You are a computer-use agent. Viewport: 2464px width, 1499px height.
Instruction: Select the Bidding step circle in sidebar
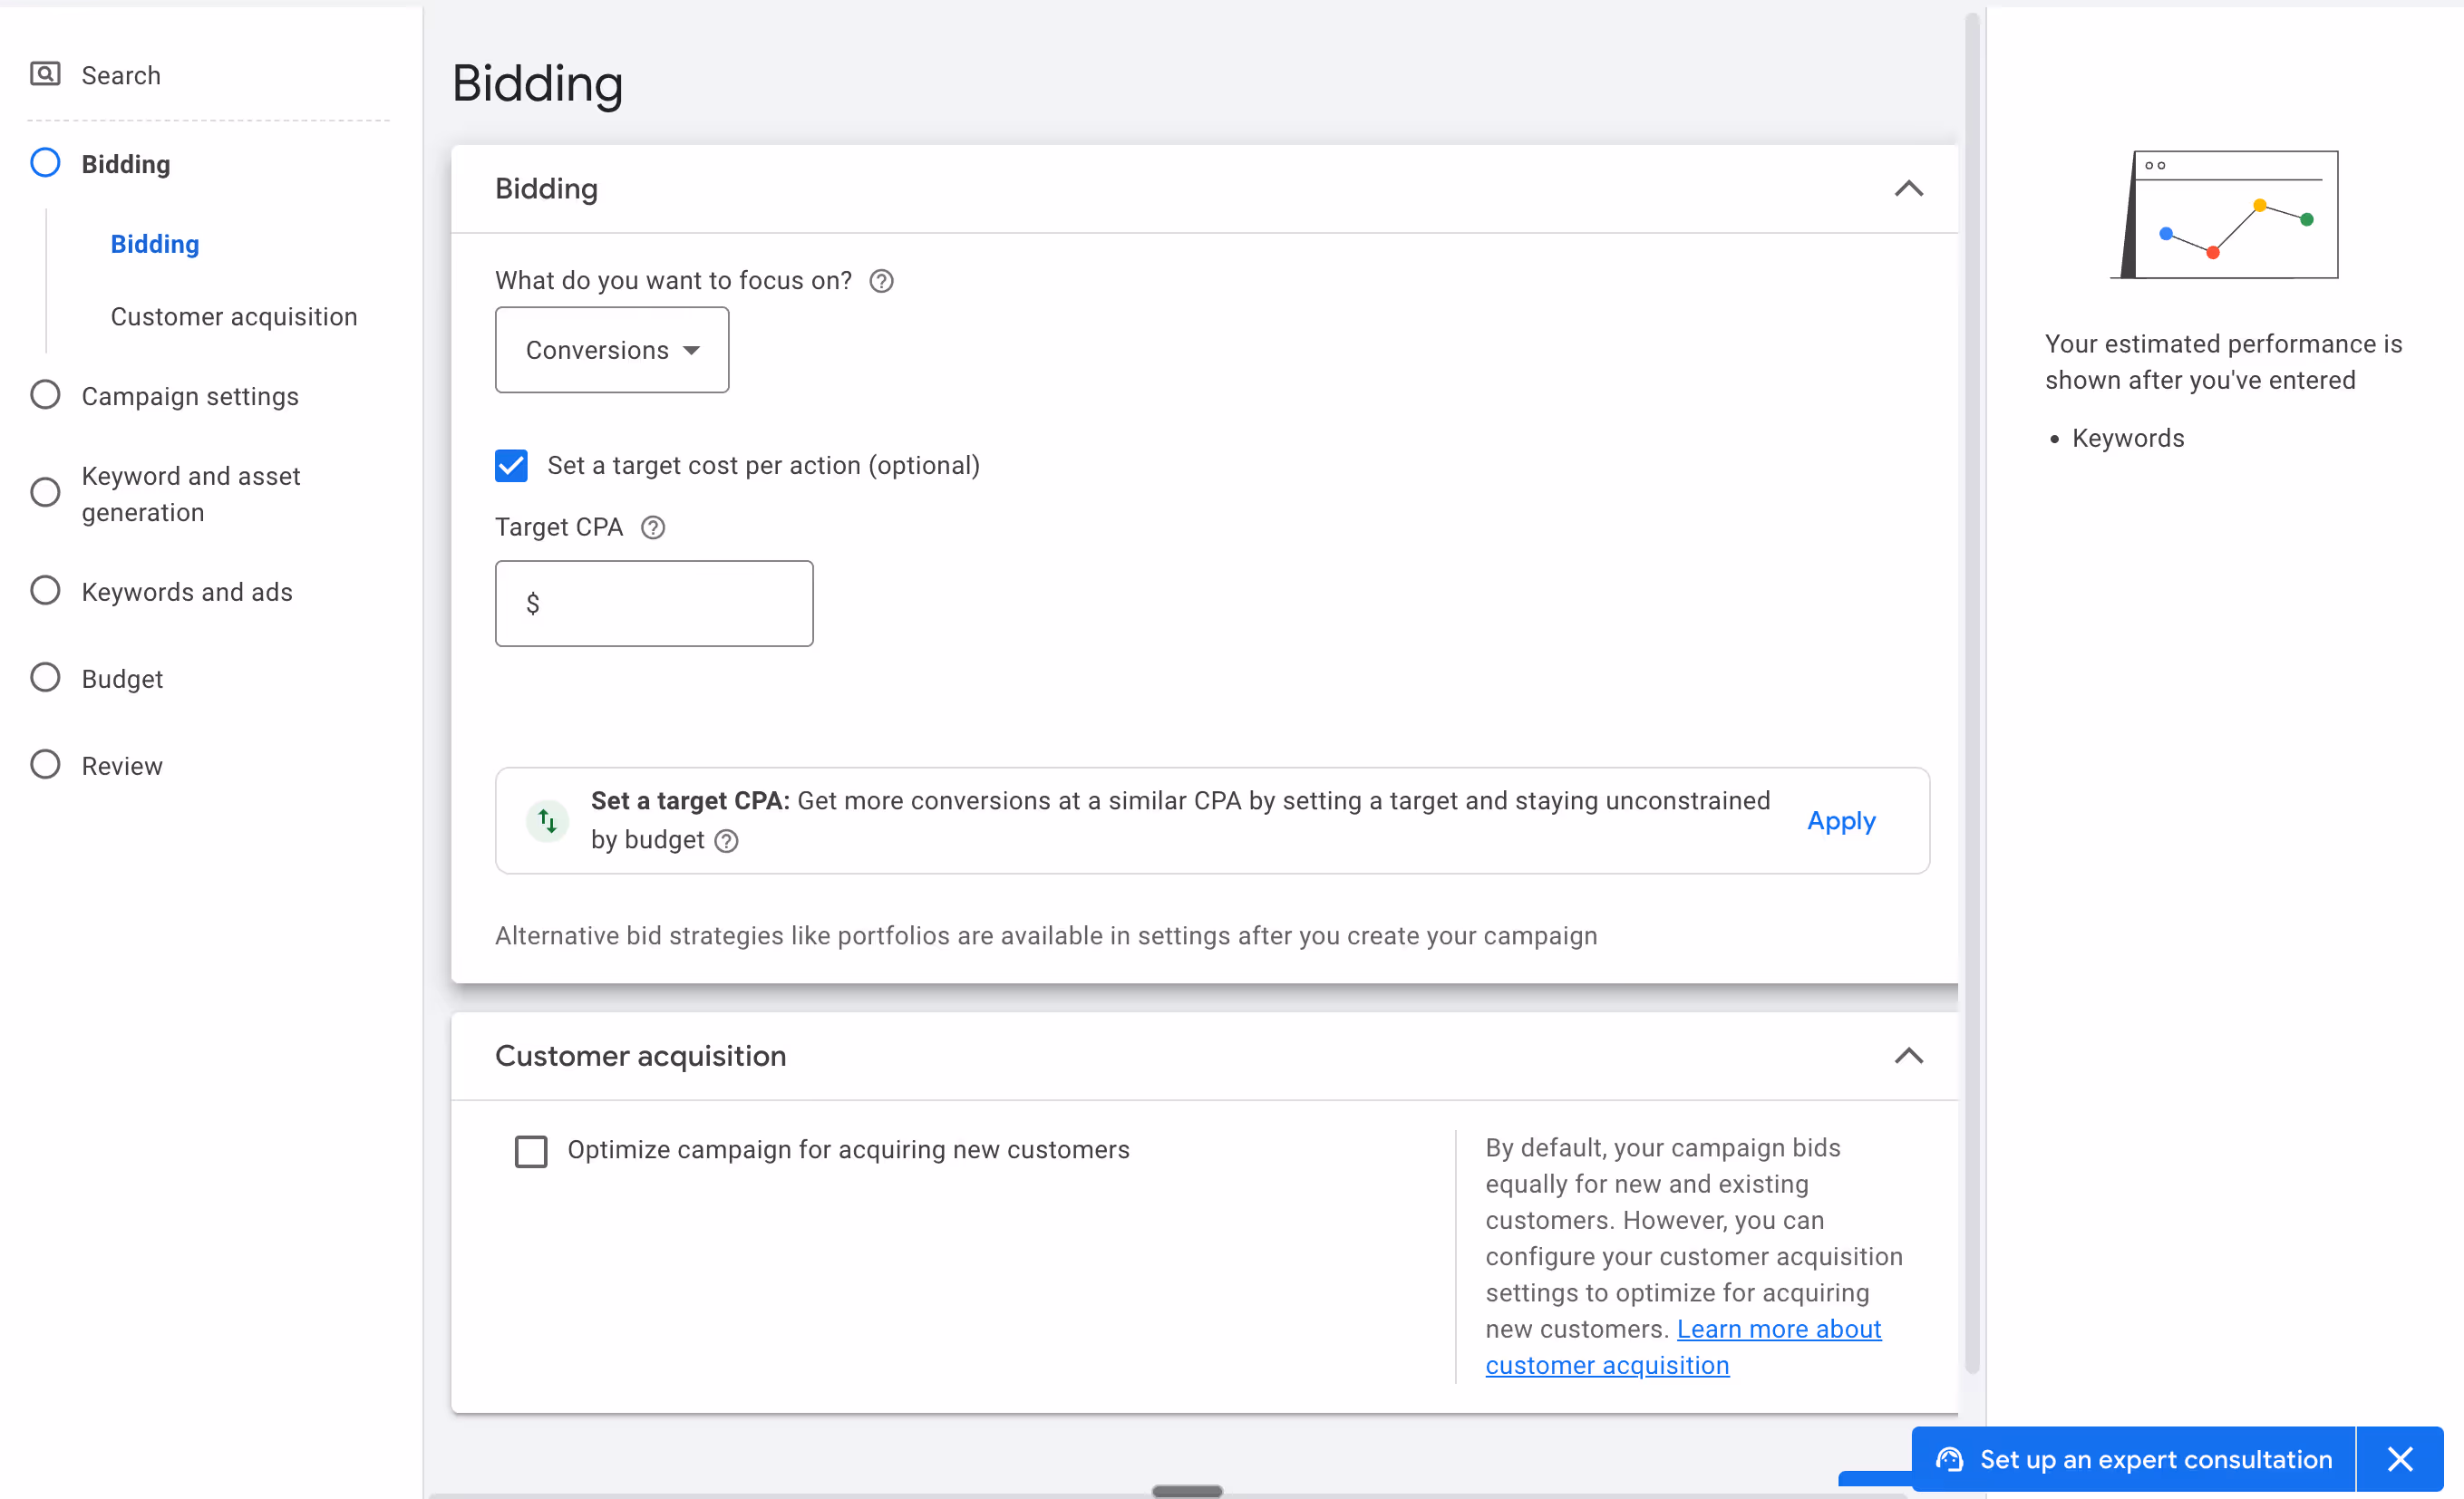coord(45,163)
